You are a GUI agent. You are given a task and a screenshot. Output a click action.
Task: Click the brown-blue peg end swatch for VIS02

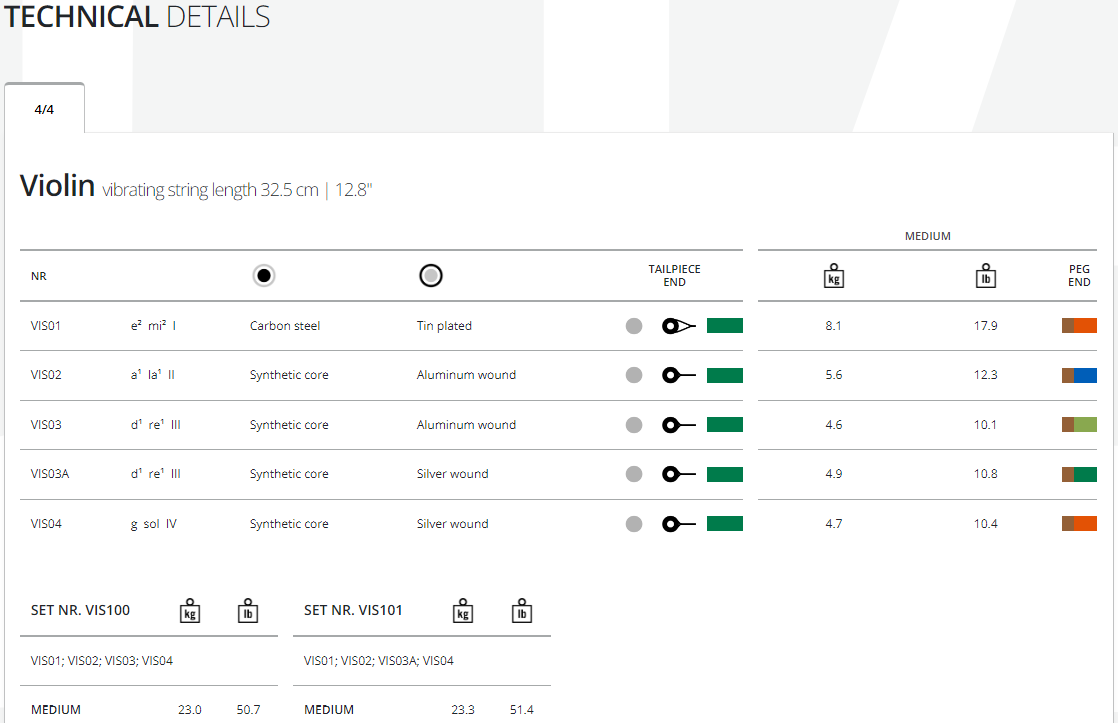click(x=1079, y=375)
